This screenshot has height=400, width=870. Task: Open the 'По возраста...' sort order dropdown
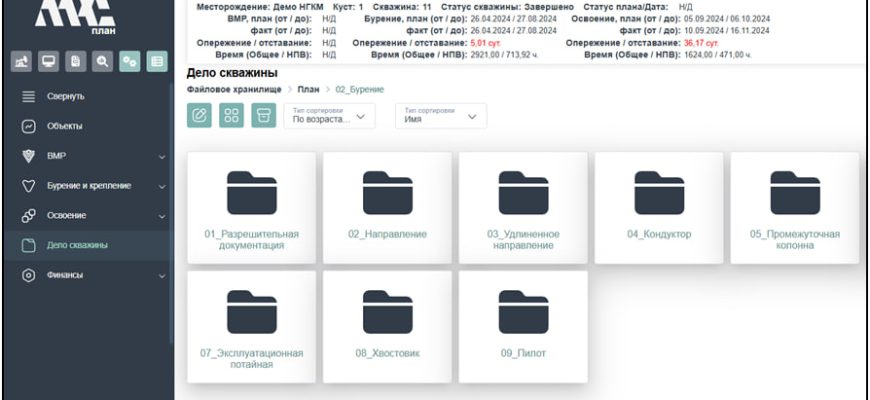[x=329, y=116]
